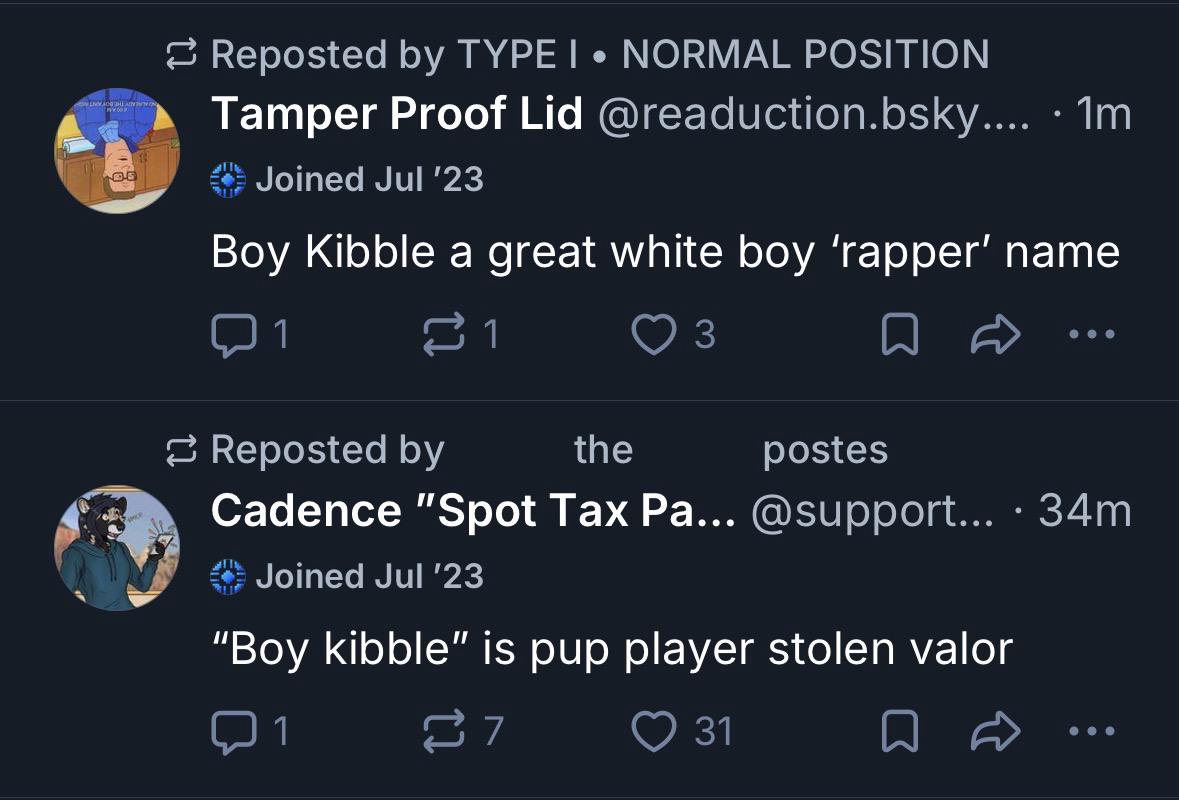Open Cadence "Spot Tax Pa..." display name
Screen dimensions: 1179x800
pyautogui.click(x=473, y=511)
